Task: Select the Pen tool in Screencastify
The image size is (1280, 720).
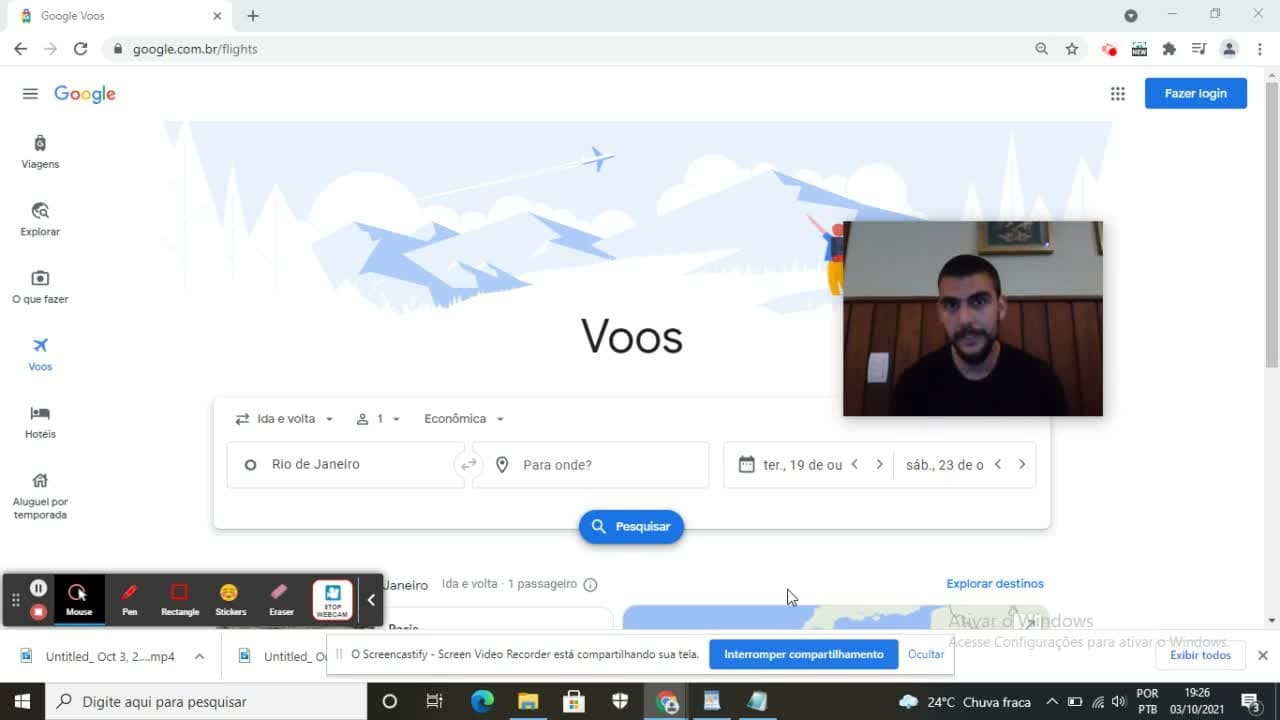Action: [x=129, y=599]
